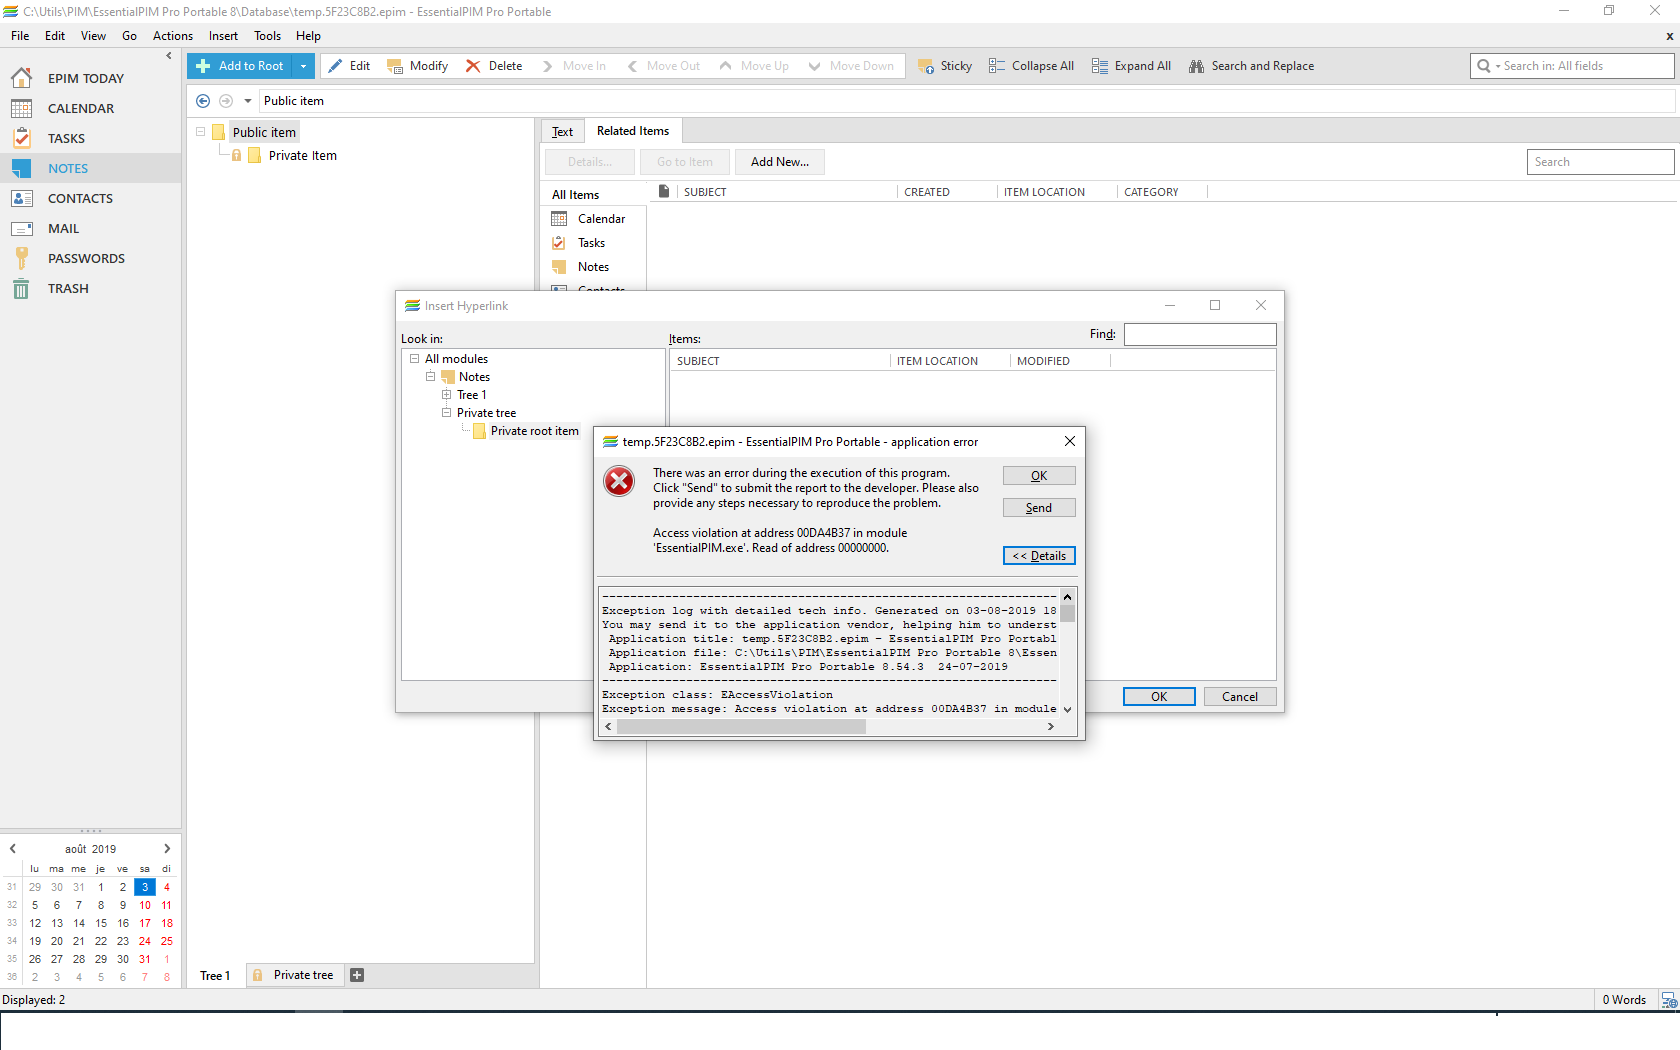Image resolution: width=1680 pixels, height=1050 pixels.
Task: Click Add to Root button
Action: tap(240, 66)
